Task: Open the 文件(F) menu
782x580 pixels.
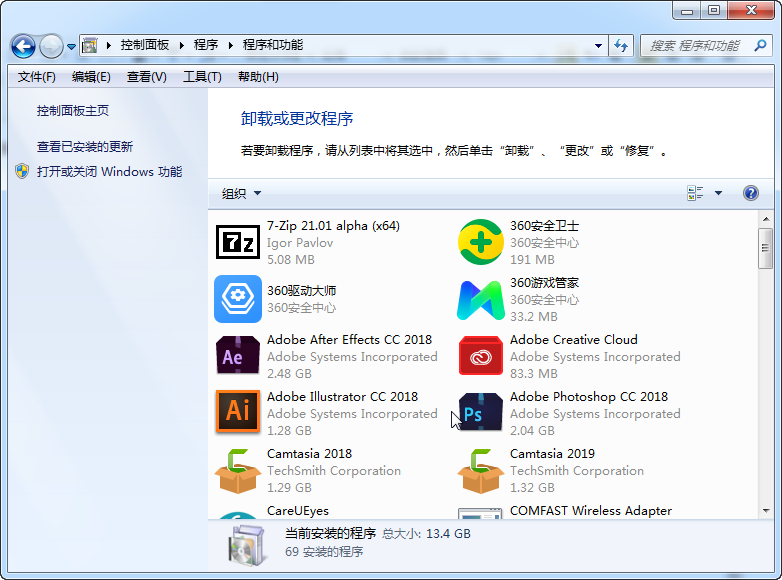Action: 37,77
